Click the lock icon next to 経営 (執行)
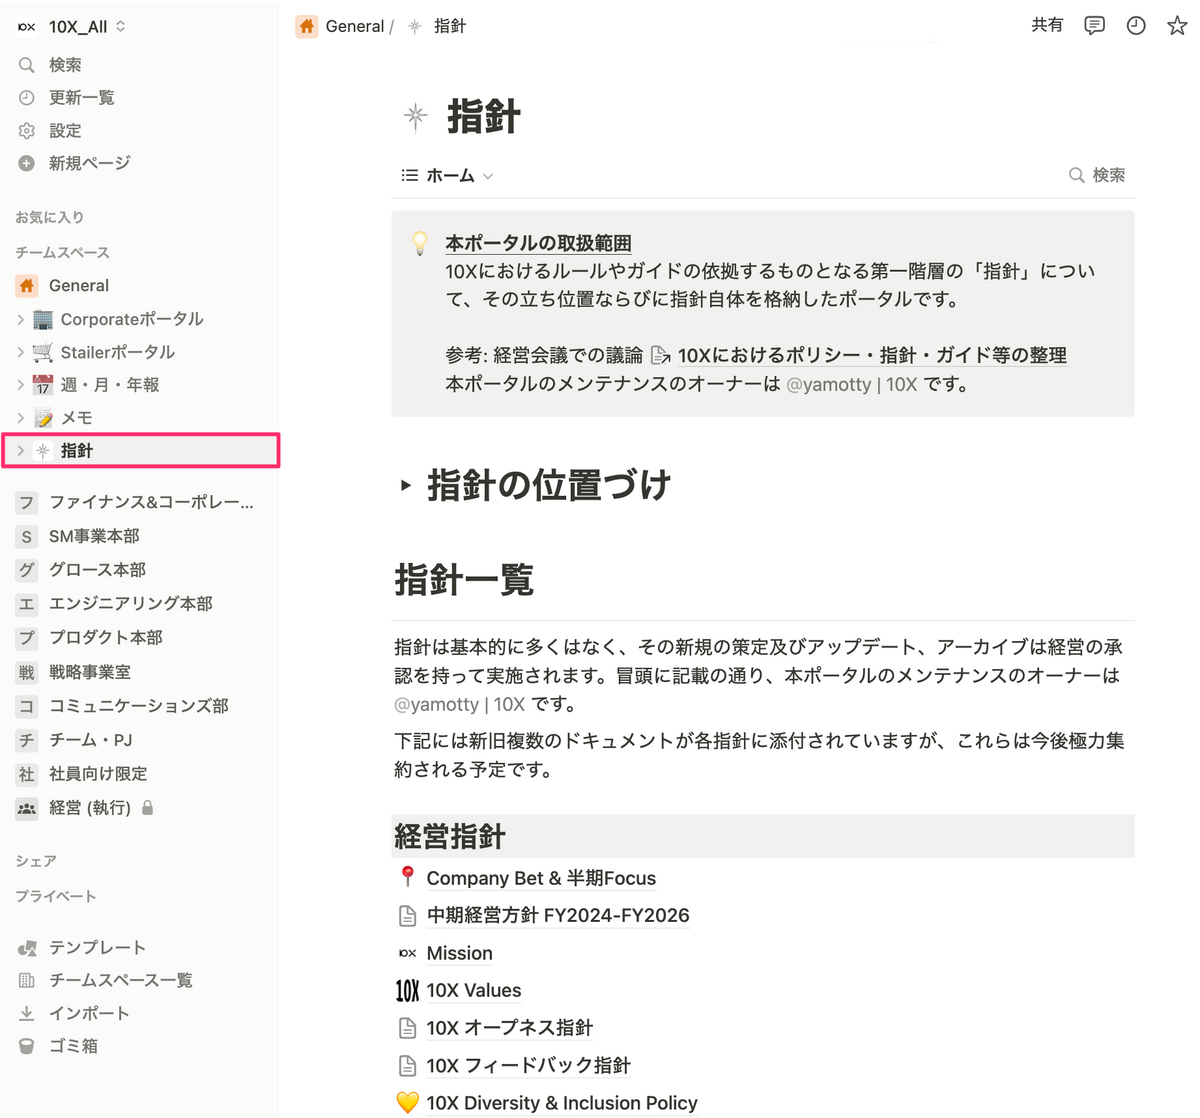Viewport: 1200px width, 1118px height. point(148,807)
